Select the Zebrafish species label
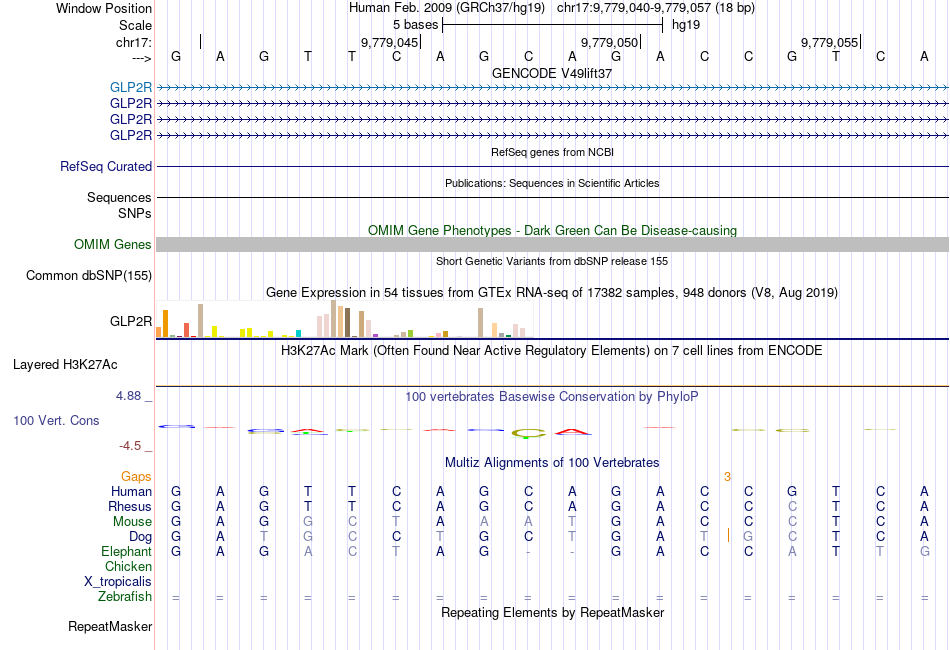This screenshot has width=950, height=650. point(125,597)
